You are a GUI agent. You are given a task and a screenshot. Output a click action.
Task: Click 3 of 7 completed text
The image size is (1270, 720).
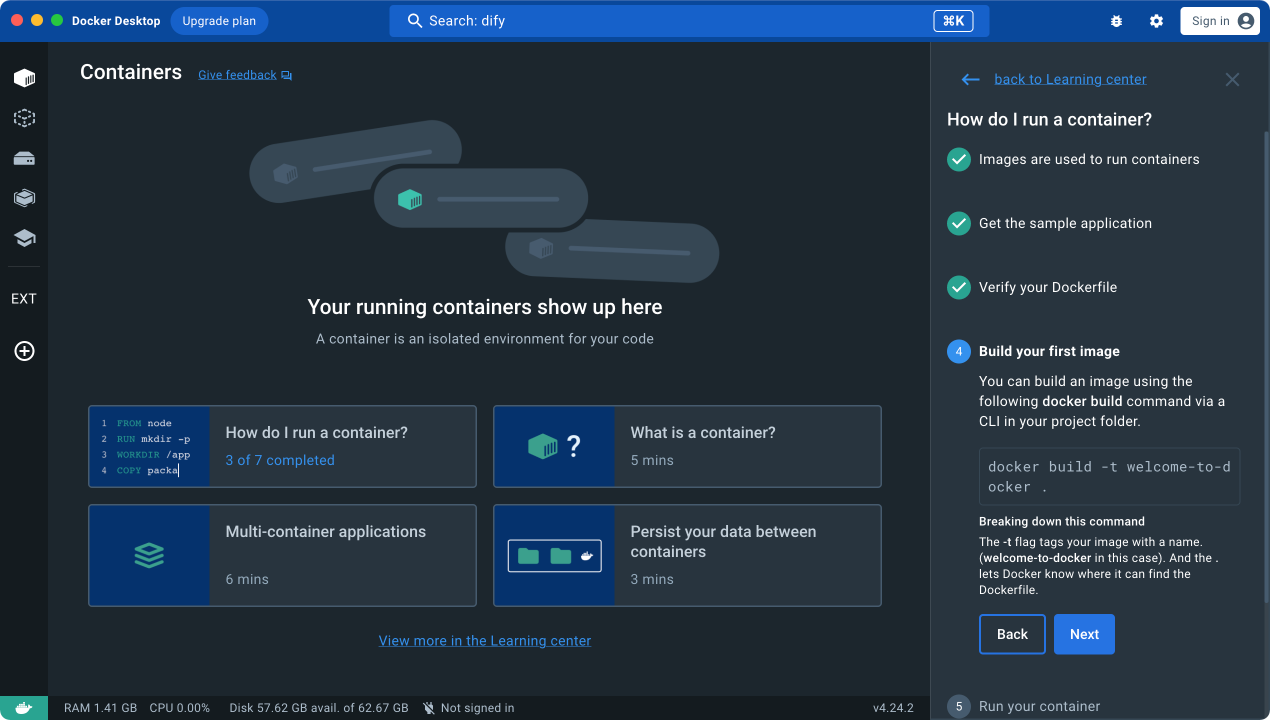coord(280,461)
